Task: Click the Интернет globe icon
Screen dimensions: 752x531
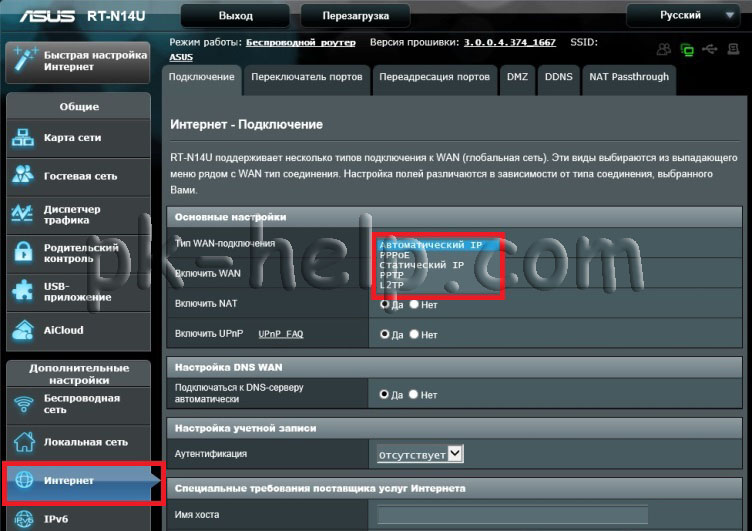Action: 24,479
